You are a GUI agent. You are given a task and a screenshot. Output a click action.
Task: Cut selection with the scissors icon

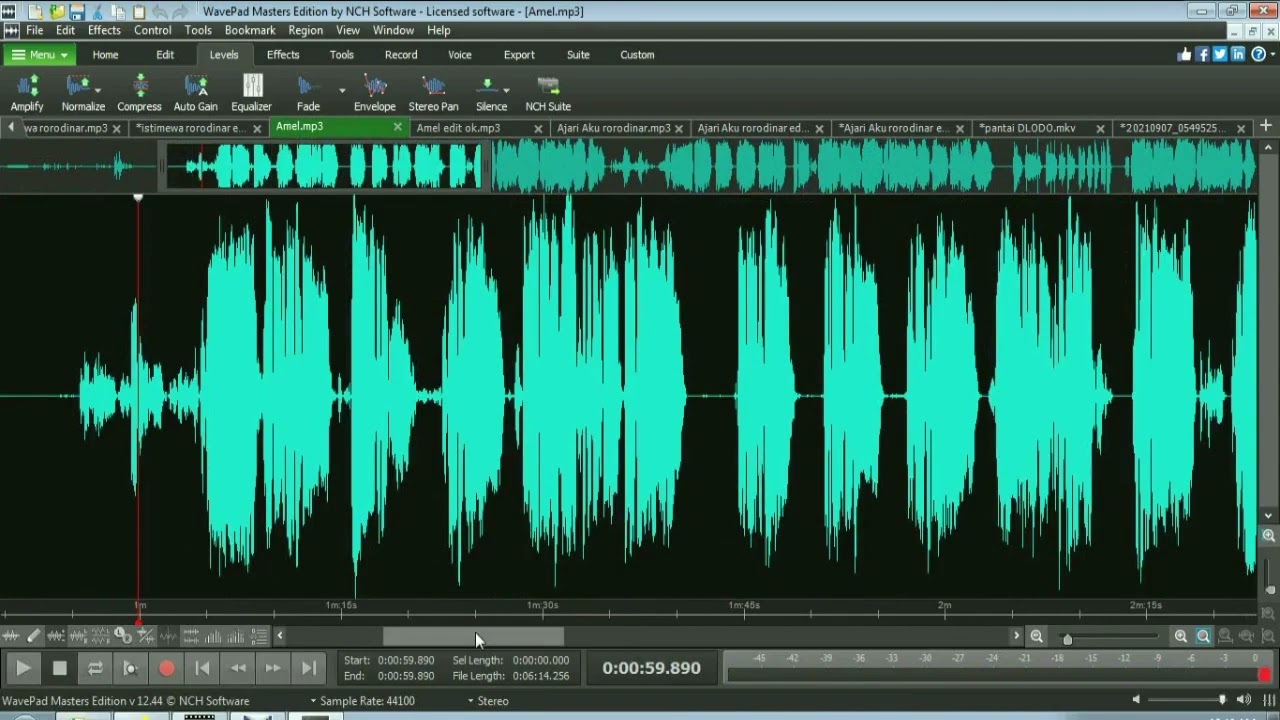pyautogui.click(x=97, y=12)
